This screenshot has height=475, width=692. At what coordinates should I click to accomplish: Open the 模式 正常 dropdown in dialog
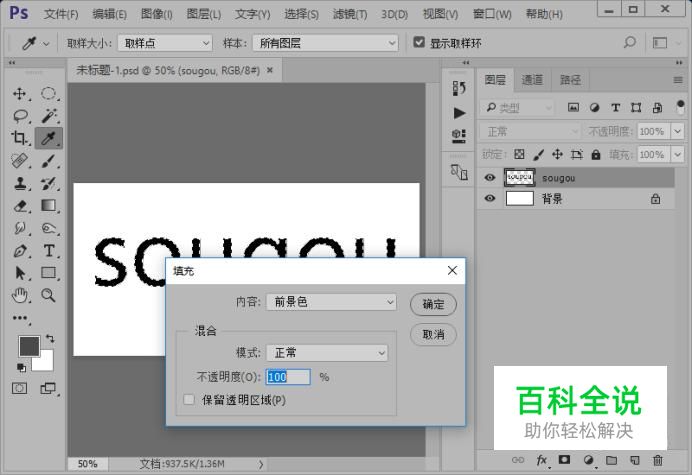pyautogui.click(x=327, y=353)
